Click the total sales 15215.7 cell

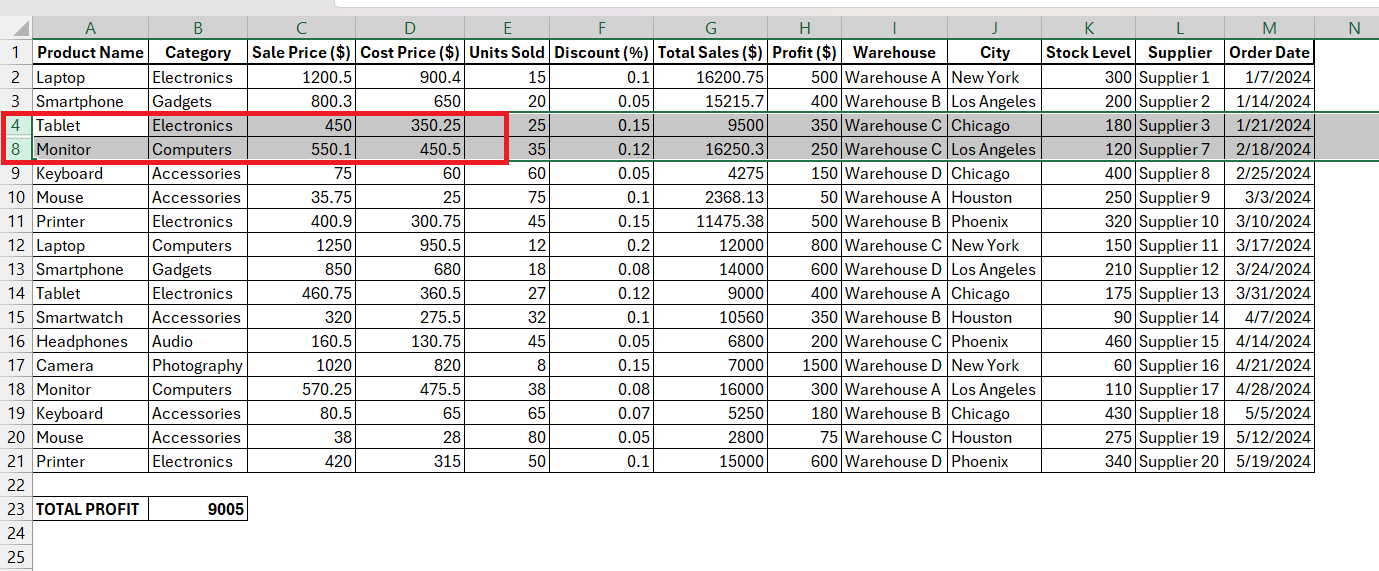click(x=710, y=101)
